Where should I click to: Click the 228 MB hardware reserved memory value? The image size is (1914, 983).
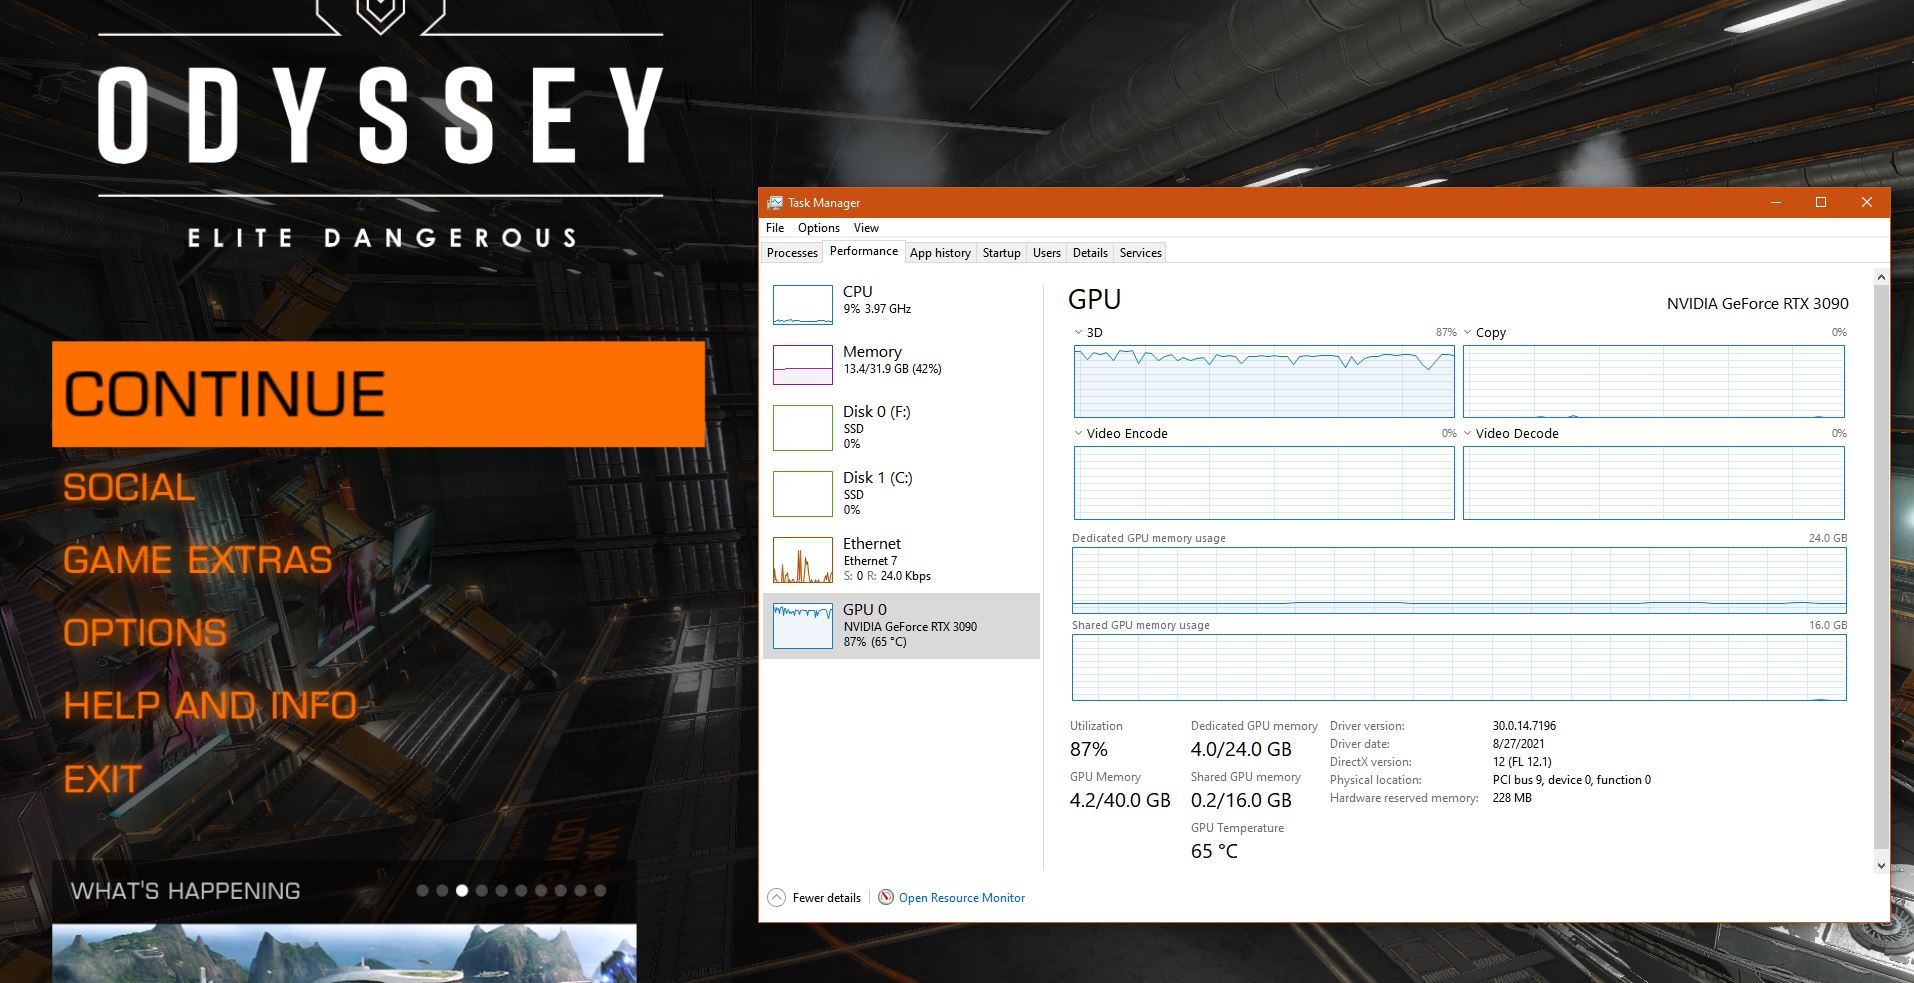[1512, 798]
